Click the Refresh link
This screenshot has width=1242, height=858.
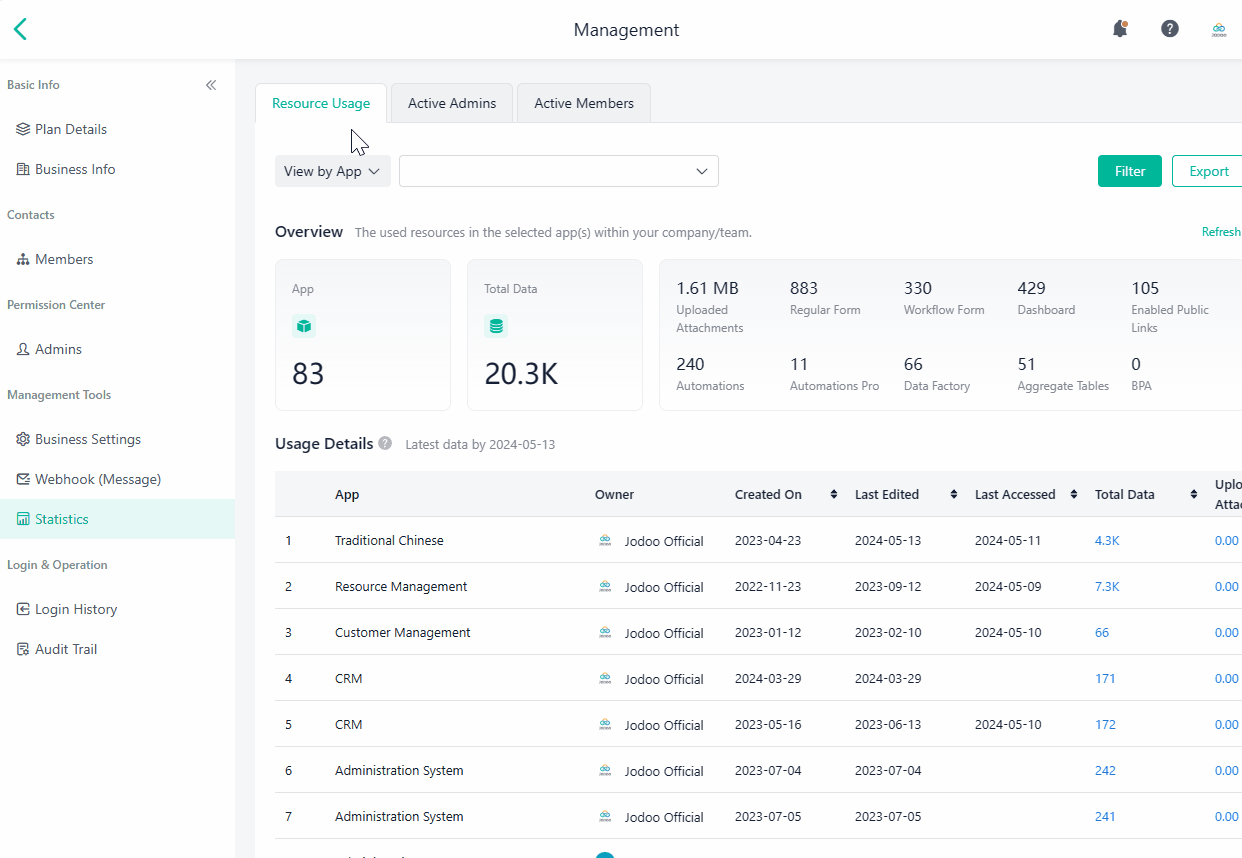click(x=1220, y=232)
